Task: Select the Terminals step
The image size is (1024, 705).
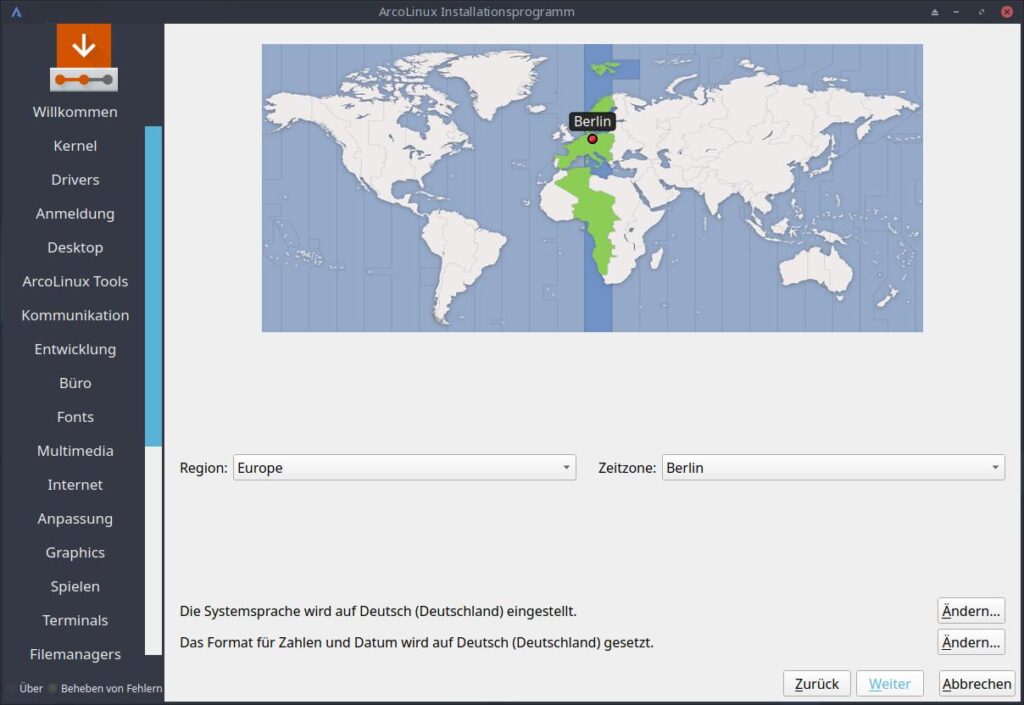Action: point(75,621)
